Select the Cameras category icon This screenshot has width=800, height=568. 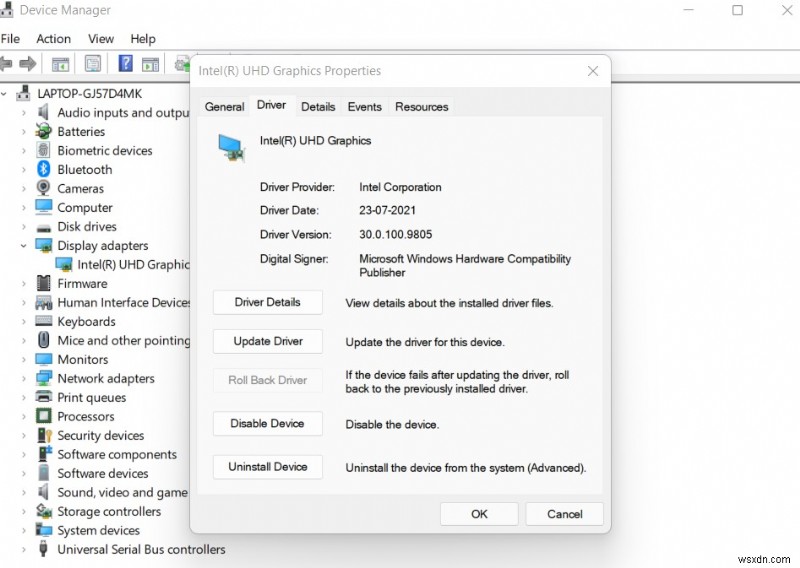click(43, 188)
